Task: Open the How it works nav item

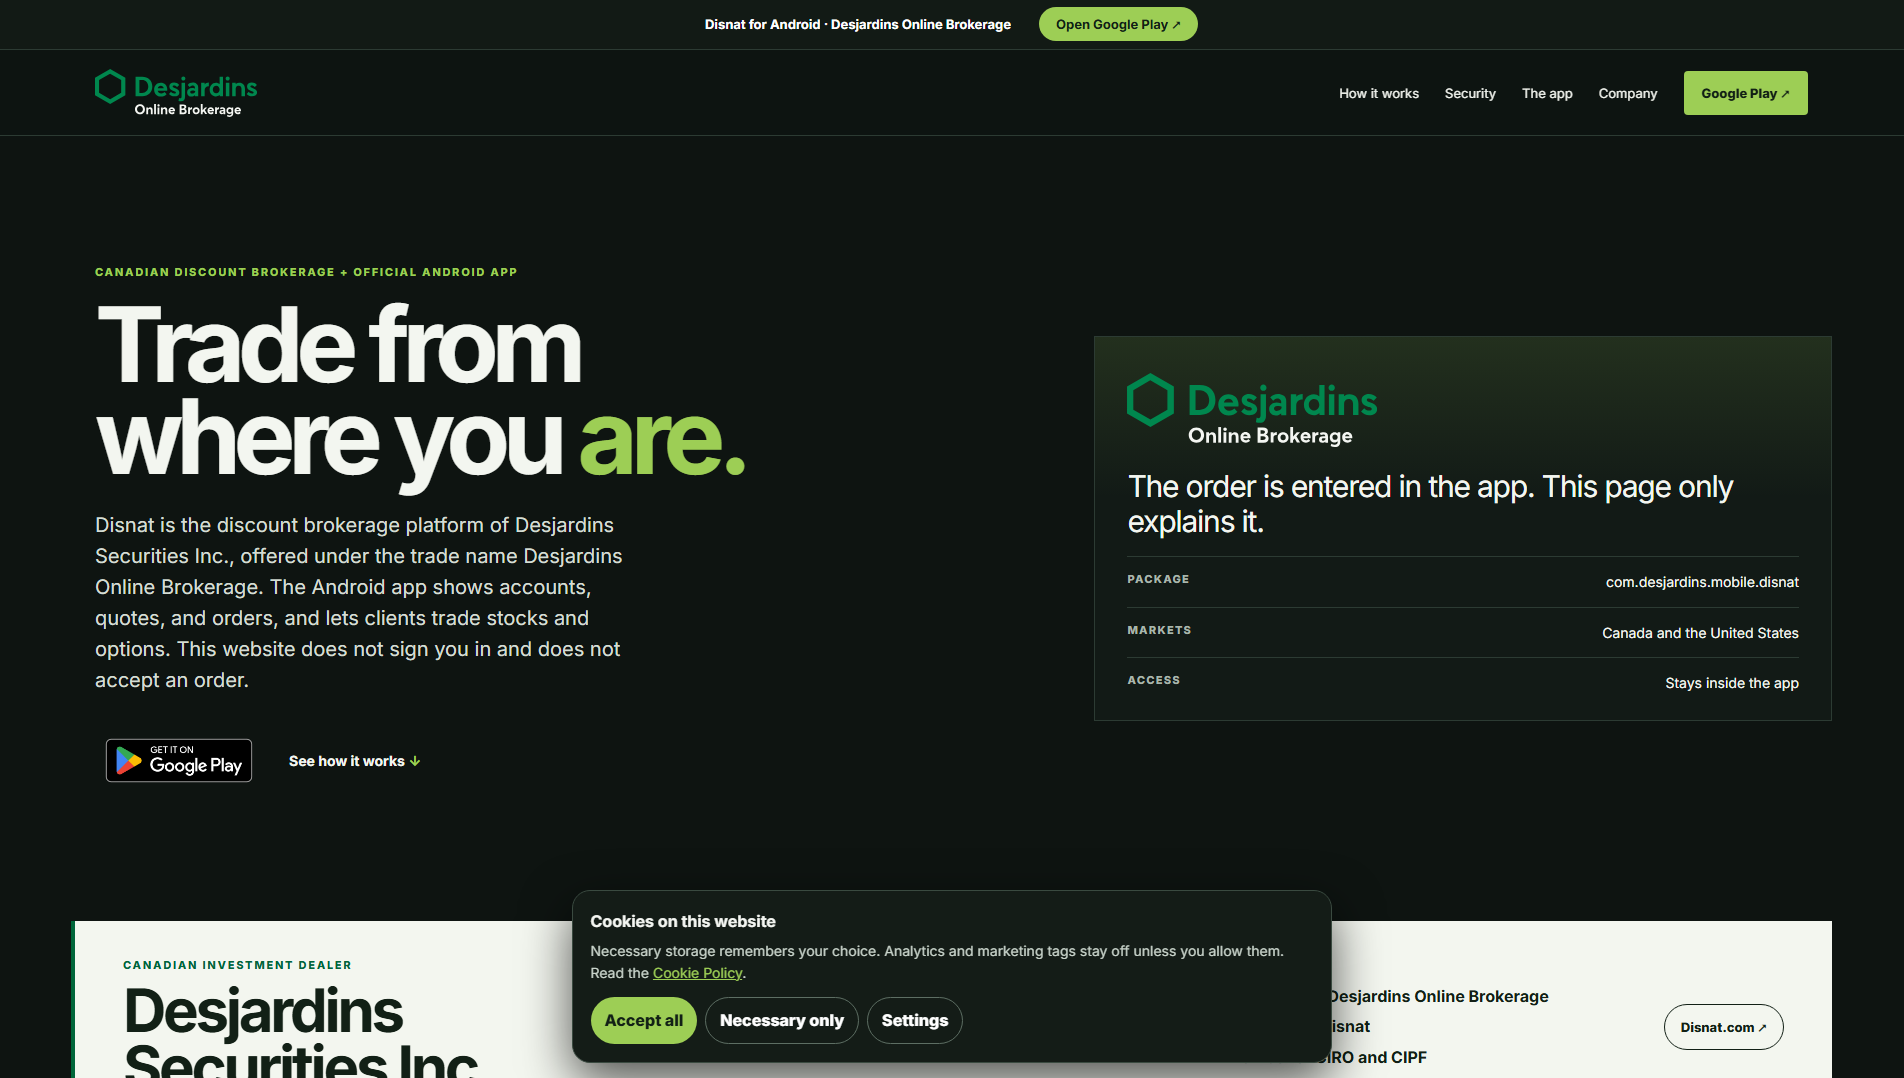Action: [x=1379, y=93]
